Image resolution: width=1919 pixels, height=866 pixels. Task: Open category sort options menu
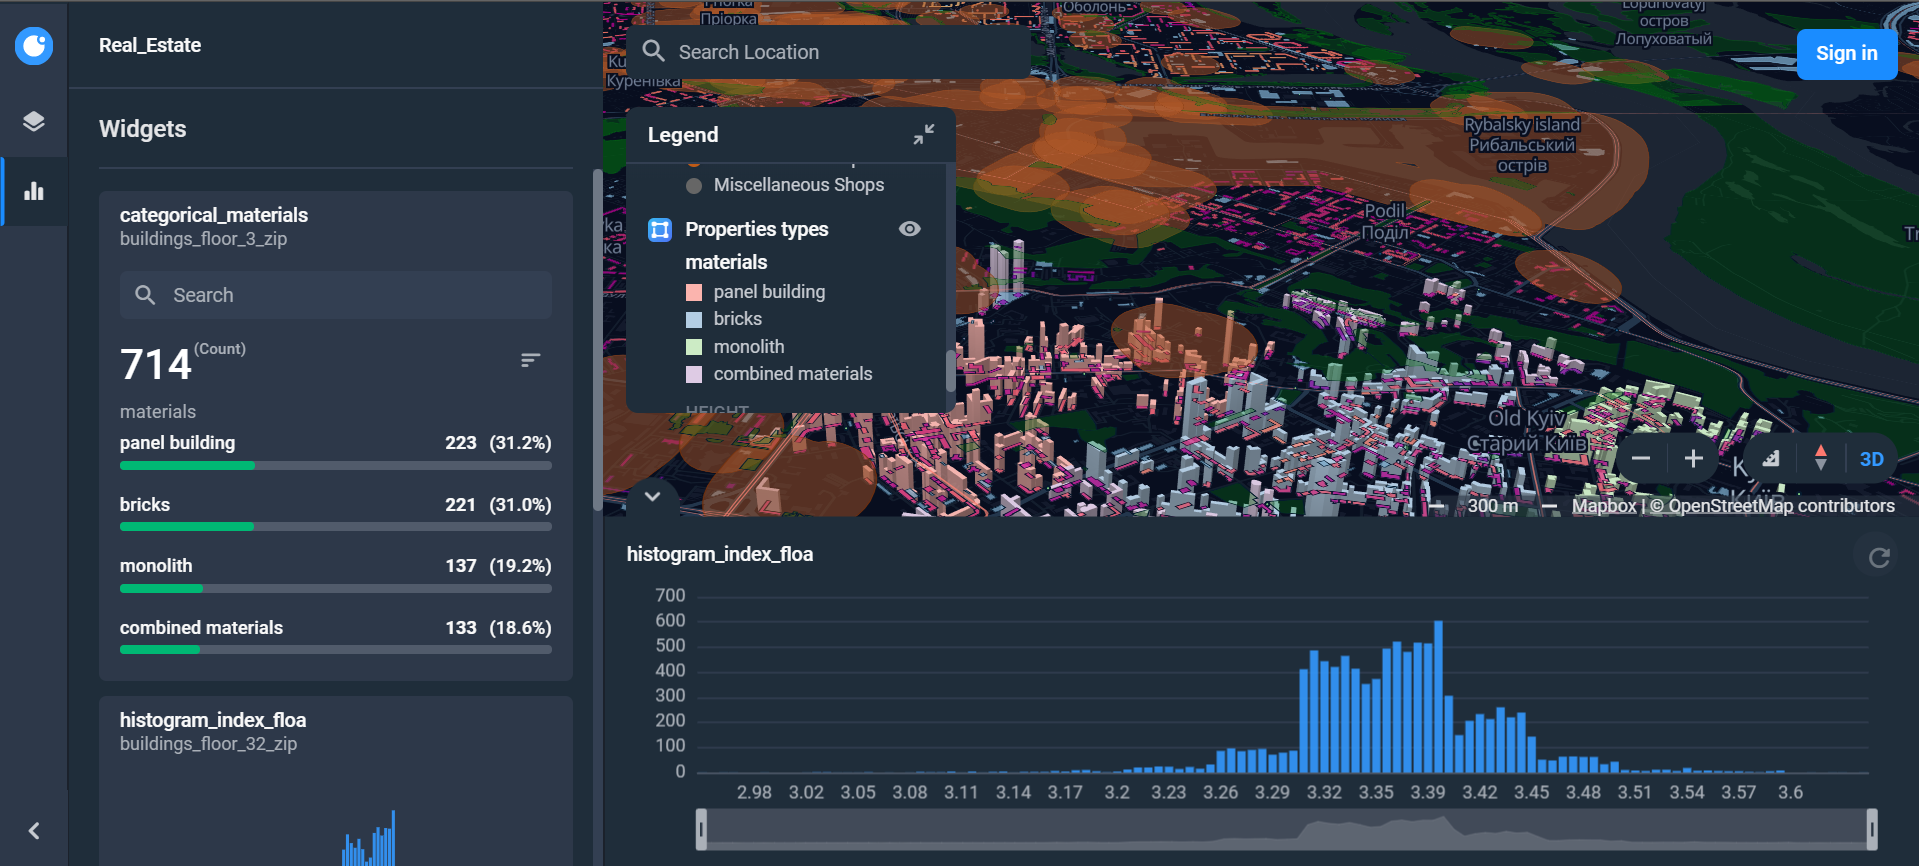pos(531,360)
